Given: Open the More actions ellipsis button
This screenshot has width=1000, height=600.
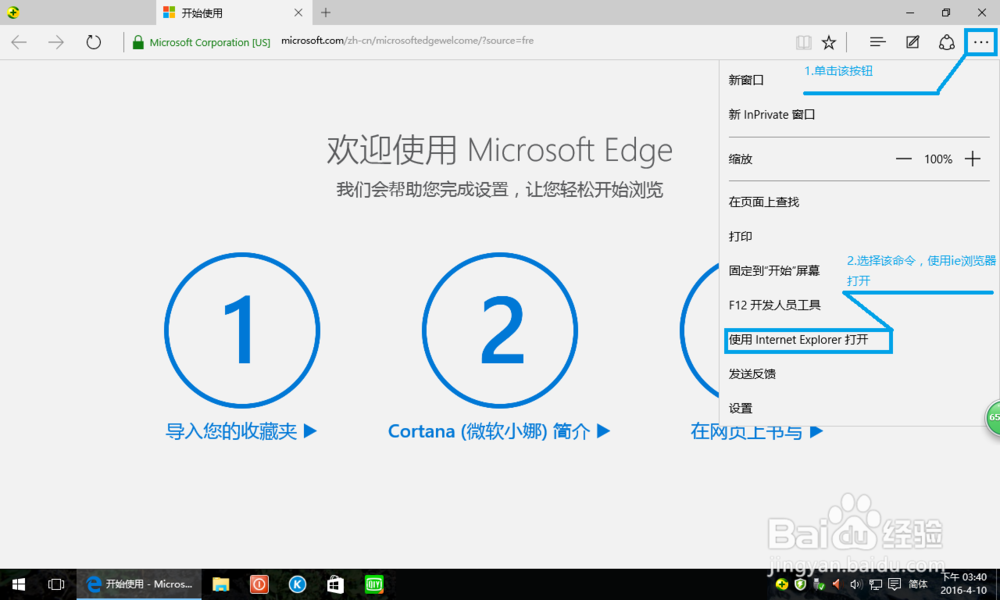Looking at the screenshot, I should click(981, 43).
